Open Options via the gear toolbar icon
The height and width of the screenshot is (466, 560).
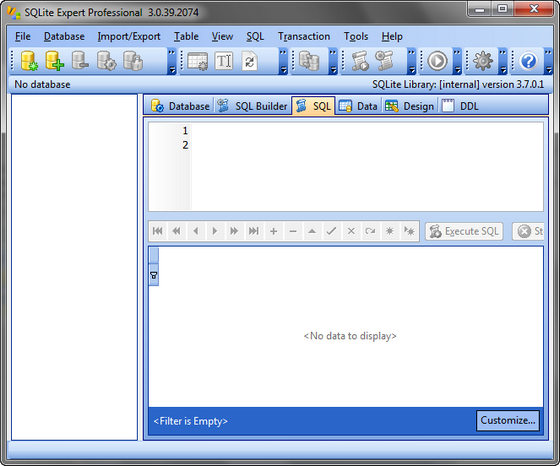(x=483, y=61)
